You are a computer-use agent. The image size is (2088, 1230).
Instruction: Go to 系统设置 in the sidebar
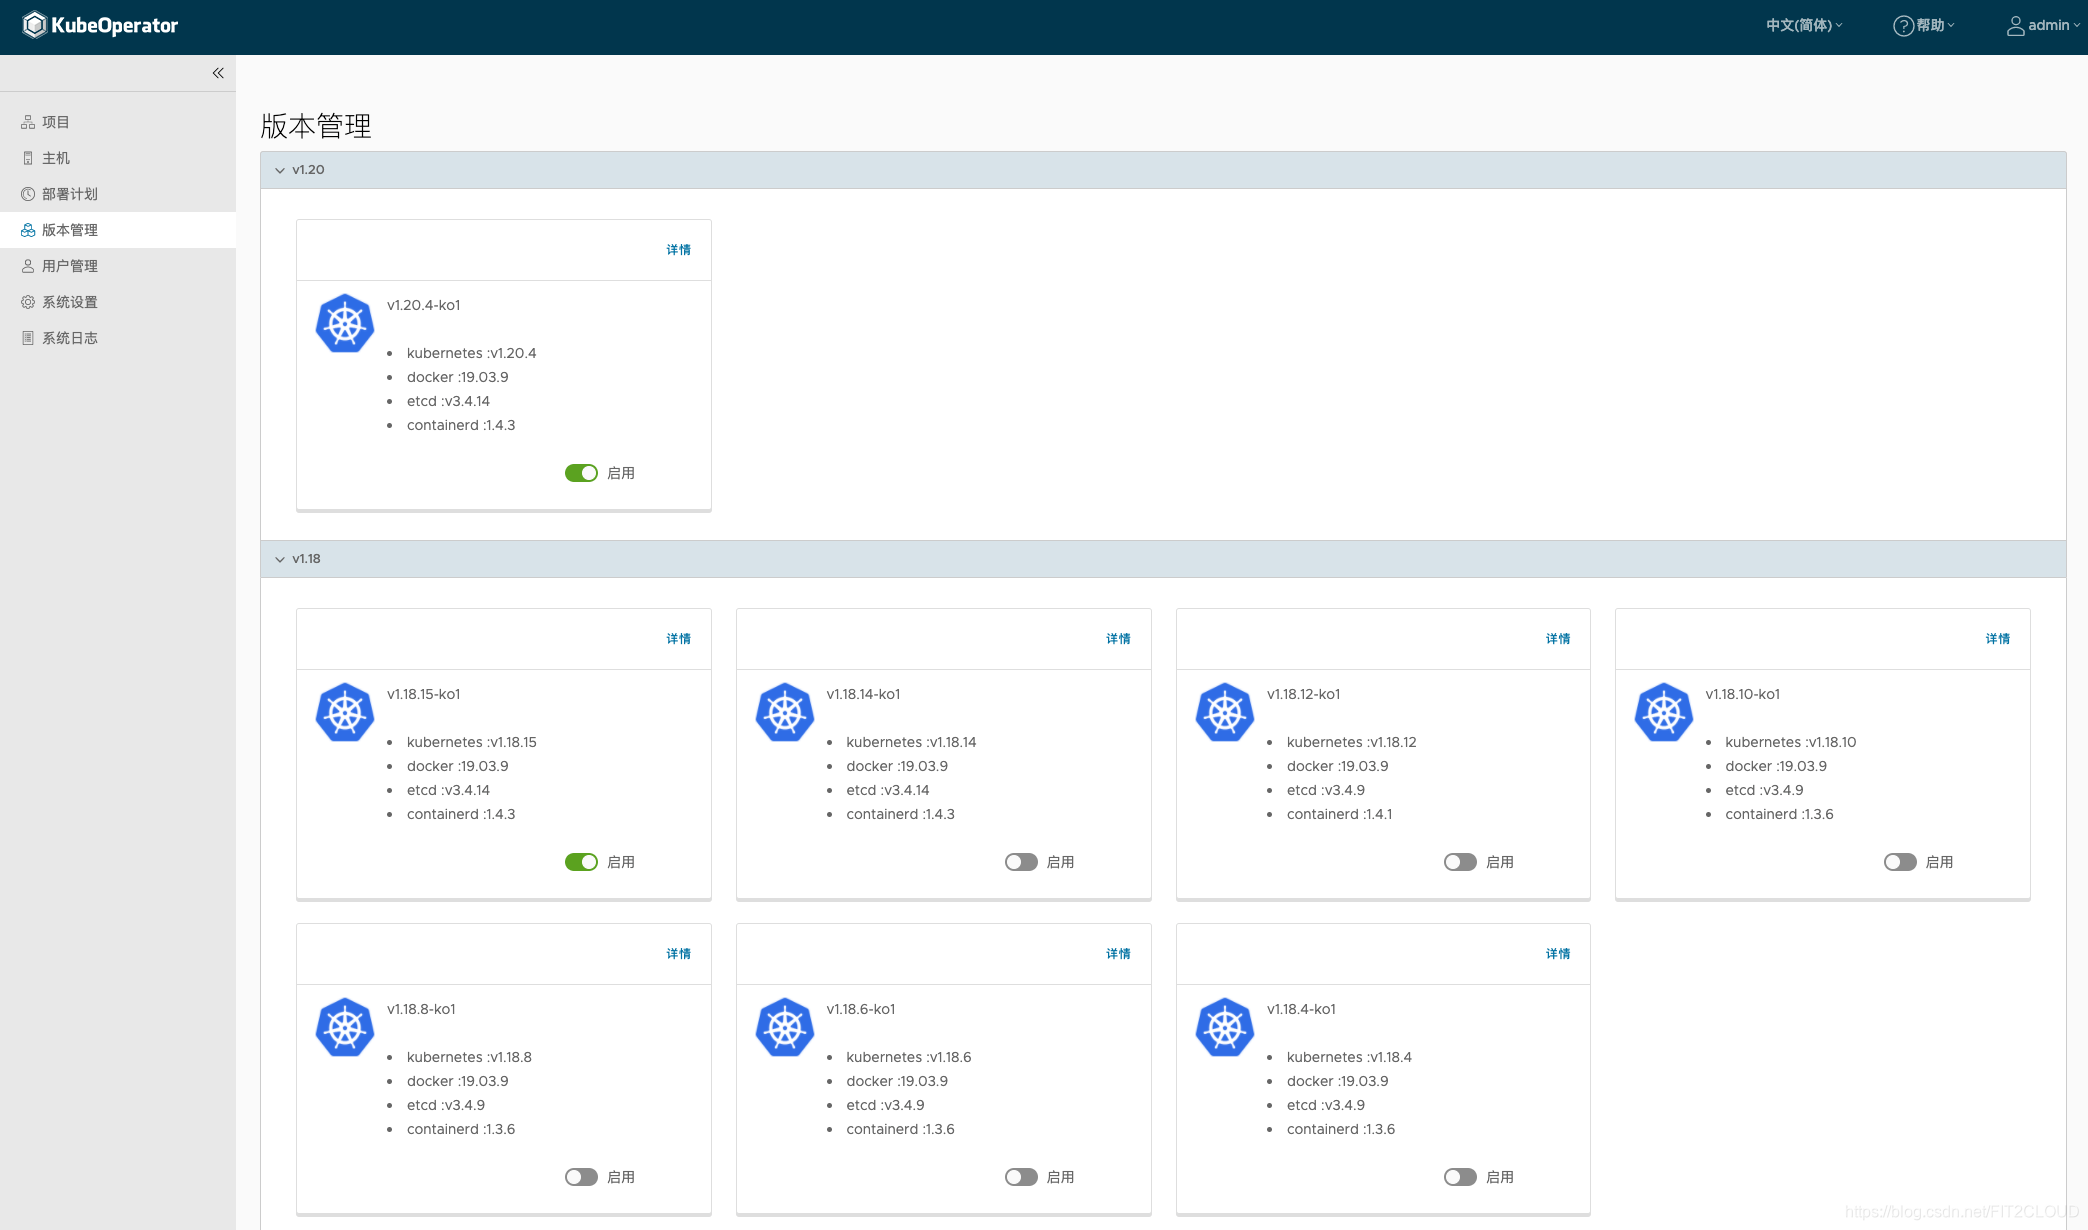(69, 302)
